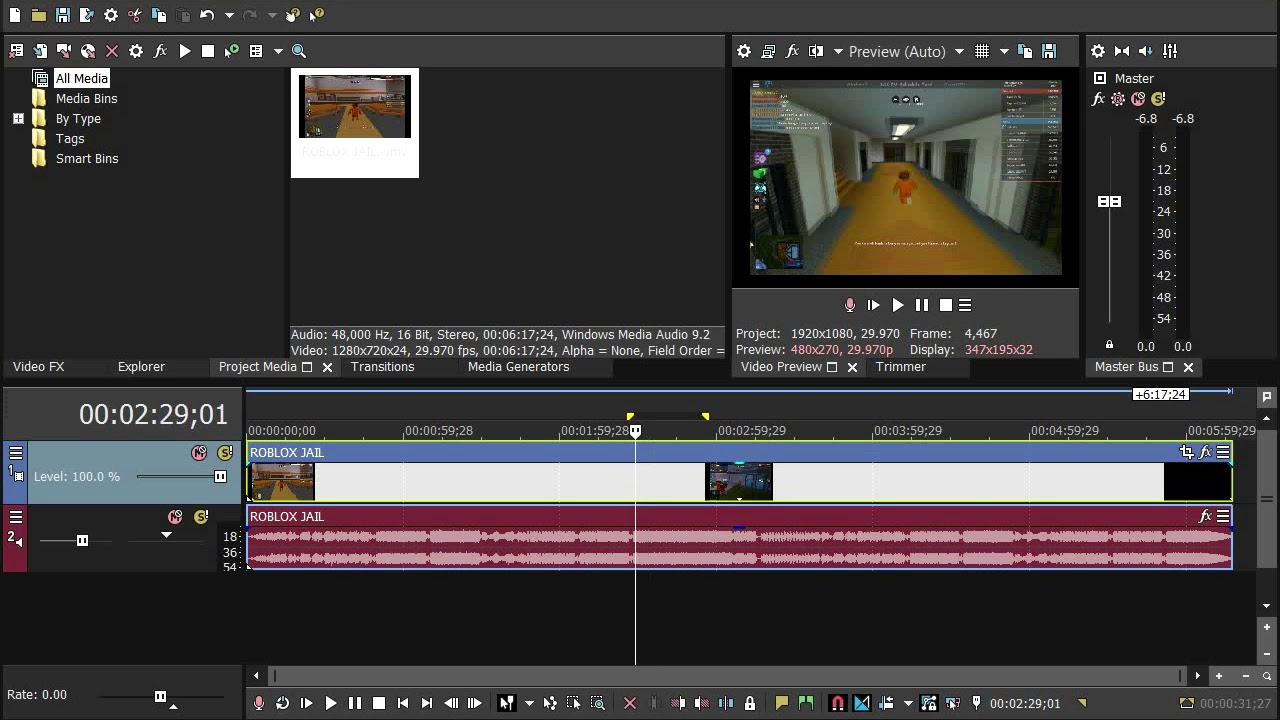Cut the selected event

point(135,15)
